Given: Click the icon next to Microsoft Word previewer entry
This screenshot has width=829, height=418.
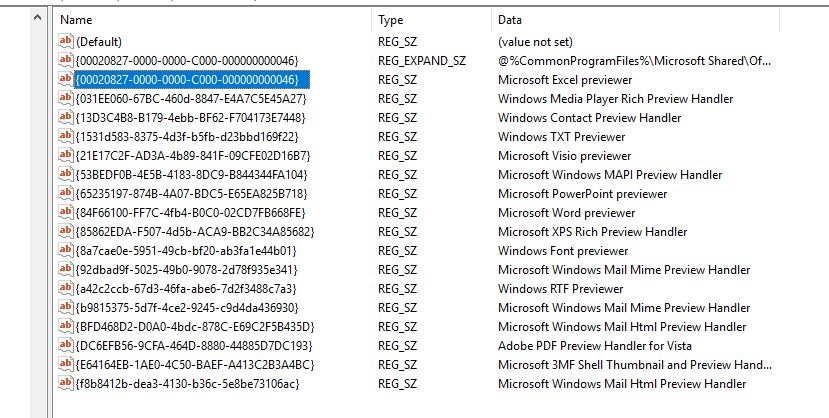Looking at the screenshot, I should [x=67, y=212].
